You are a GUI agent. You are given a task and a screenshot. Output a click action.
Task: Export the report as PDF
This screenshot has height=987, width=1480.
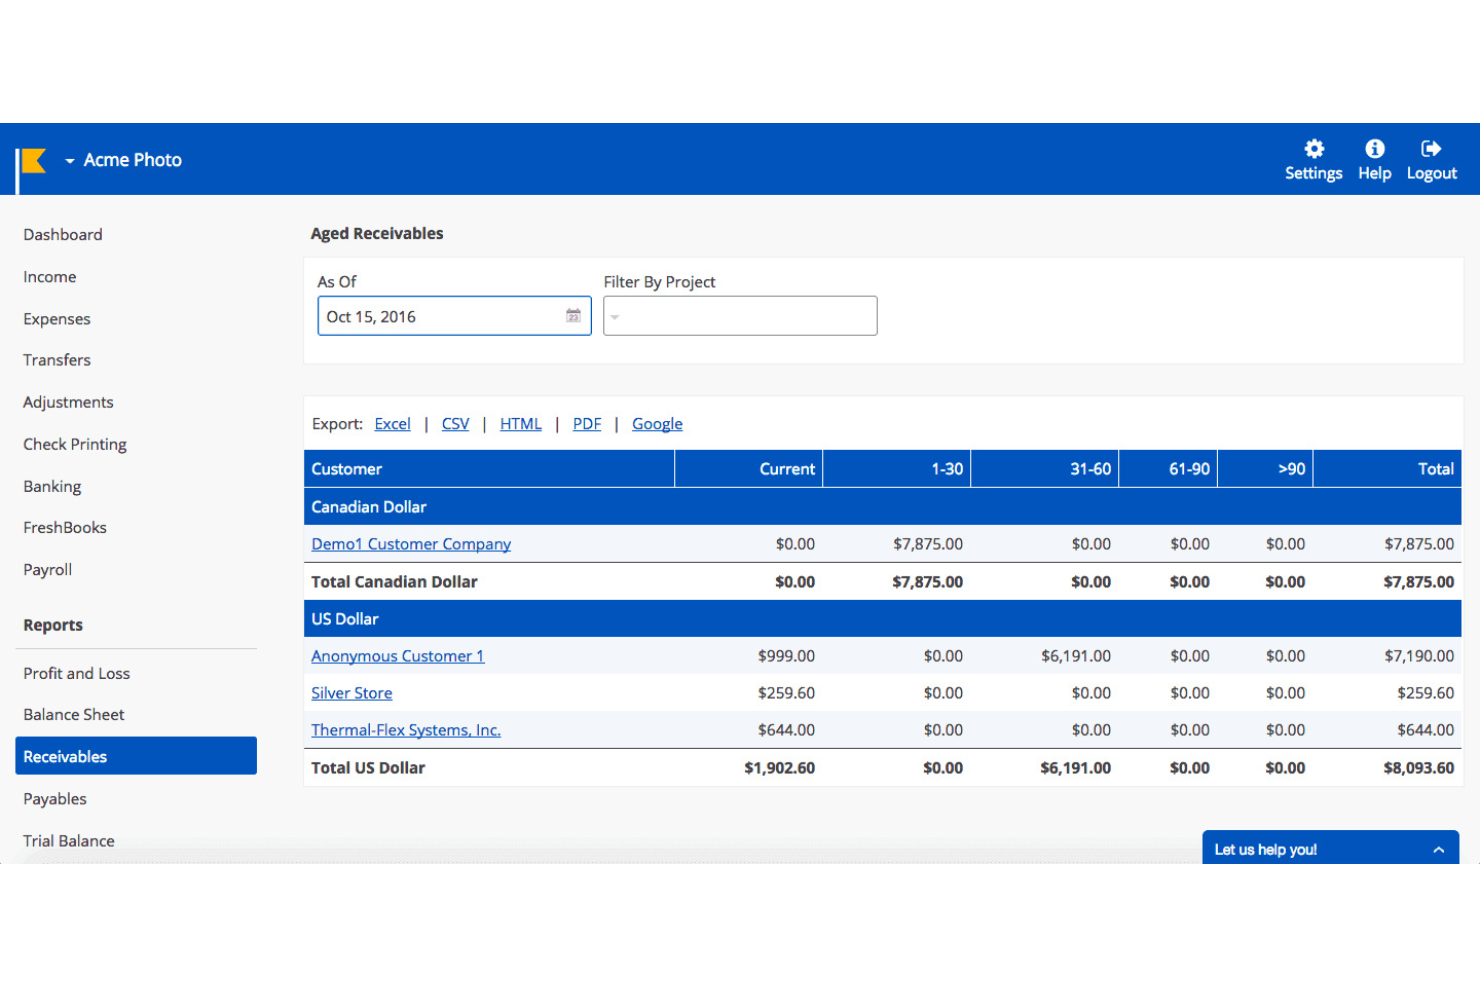tap(586, 423)
